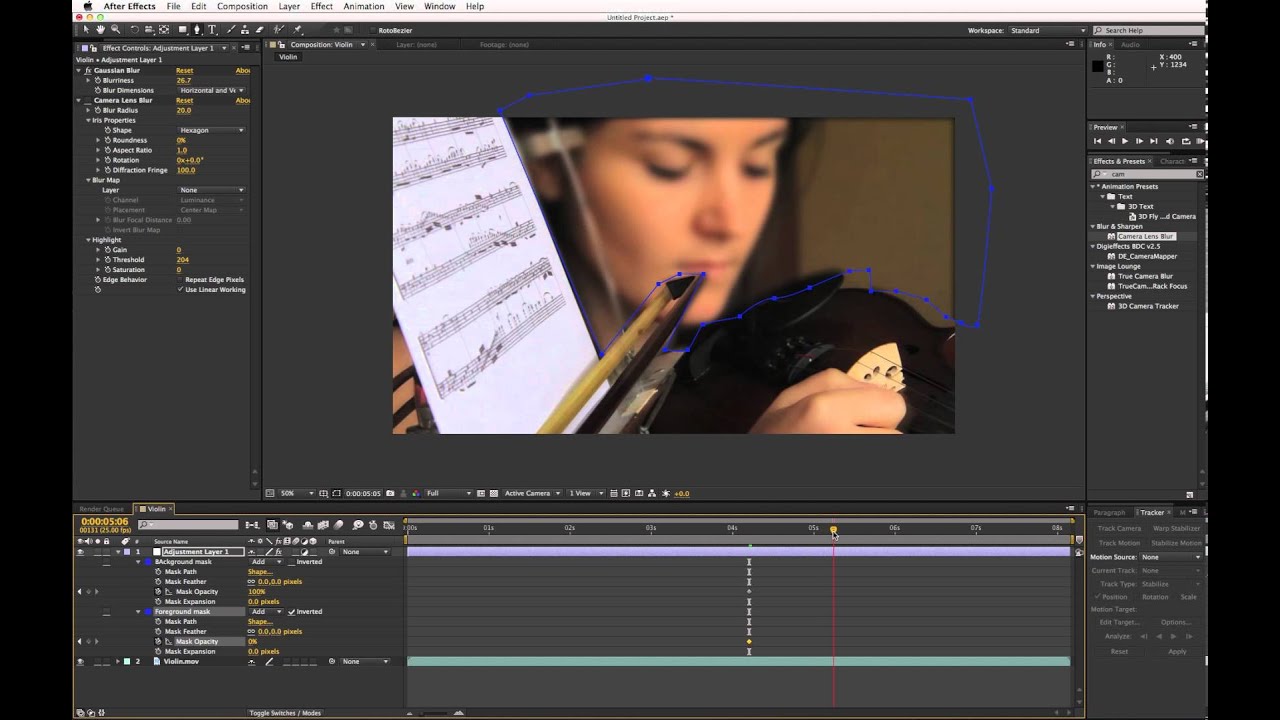This screenshot has width=1280, height=720.
Task: Select the Eraser tool
Action: coord(259,30)
